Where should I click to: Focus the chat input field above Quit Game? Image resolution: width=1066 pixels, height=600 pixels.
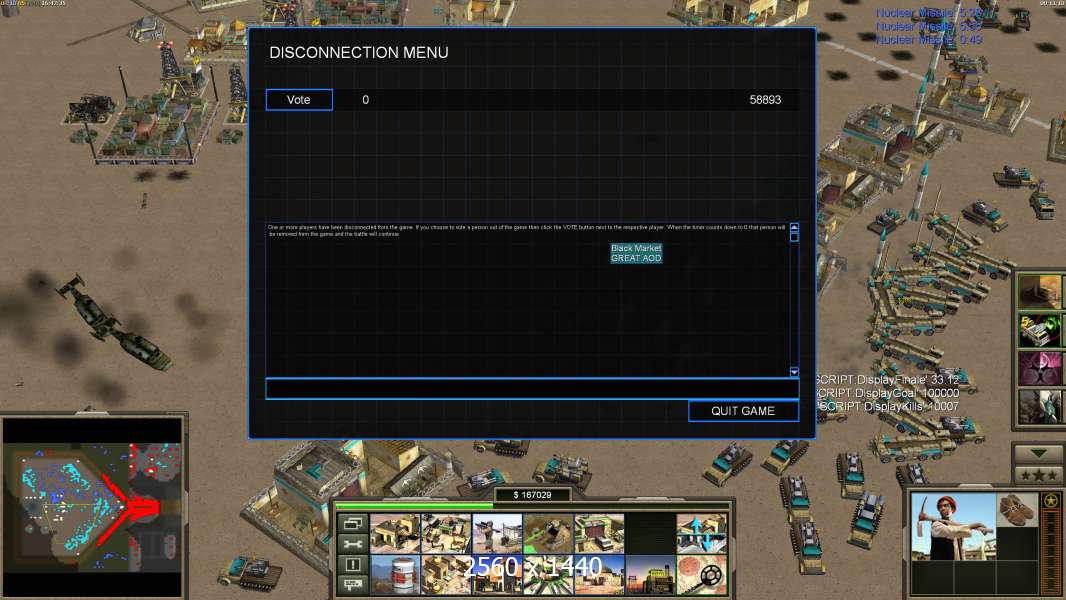coord(532,389)
